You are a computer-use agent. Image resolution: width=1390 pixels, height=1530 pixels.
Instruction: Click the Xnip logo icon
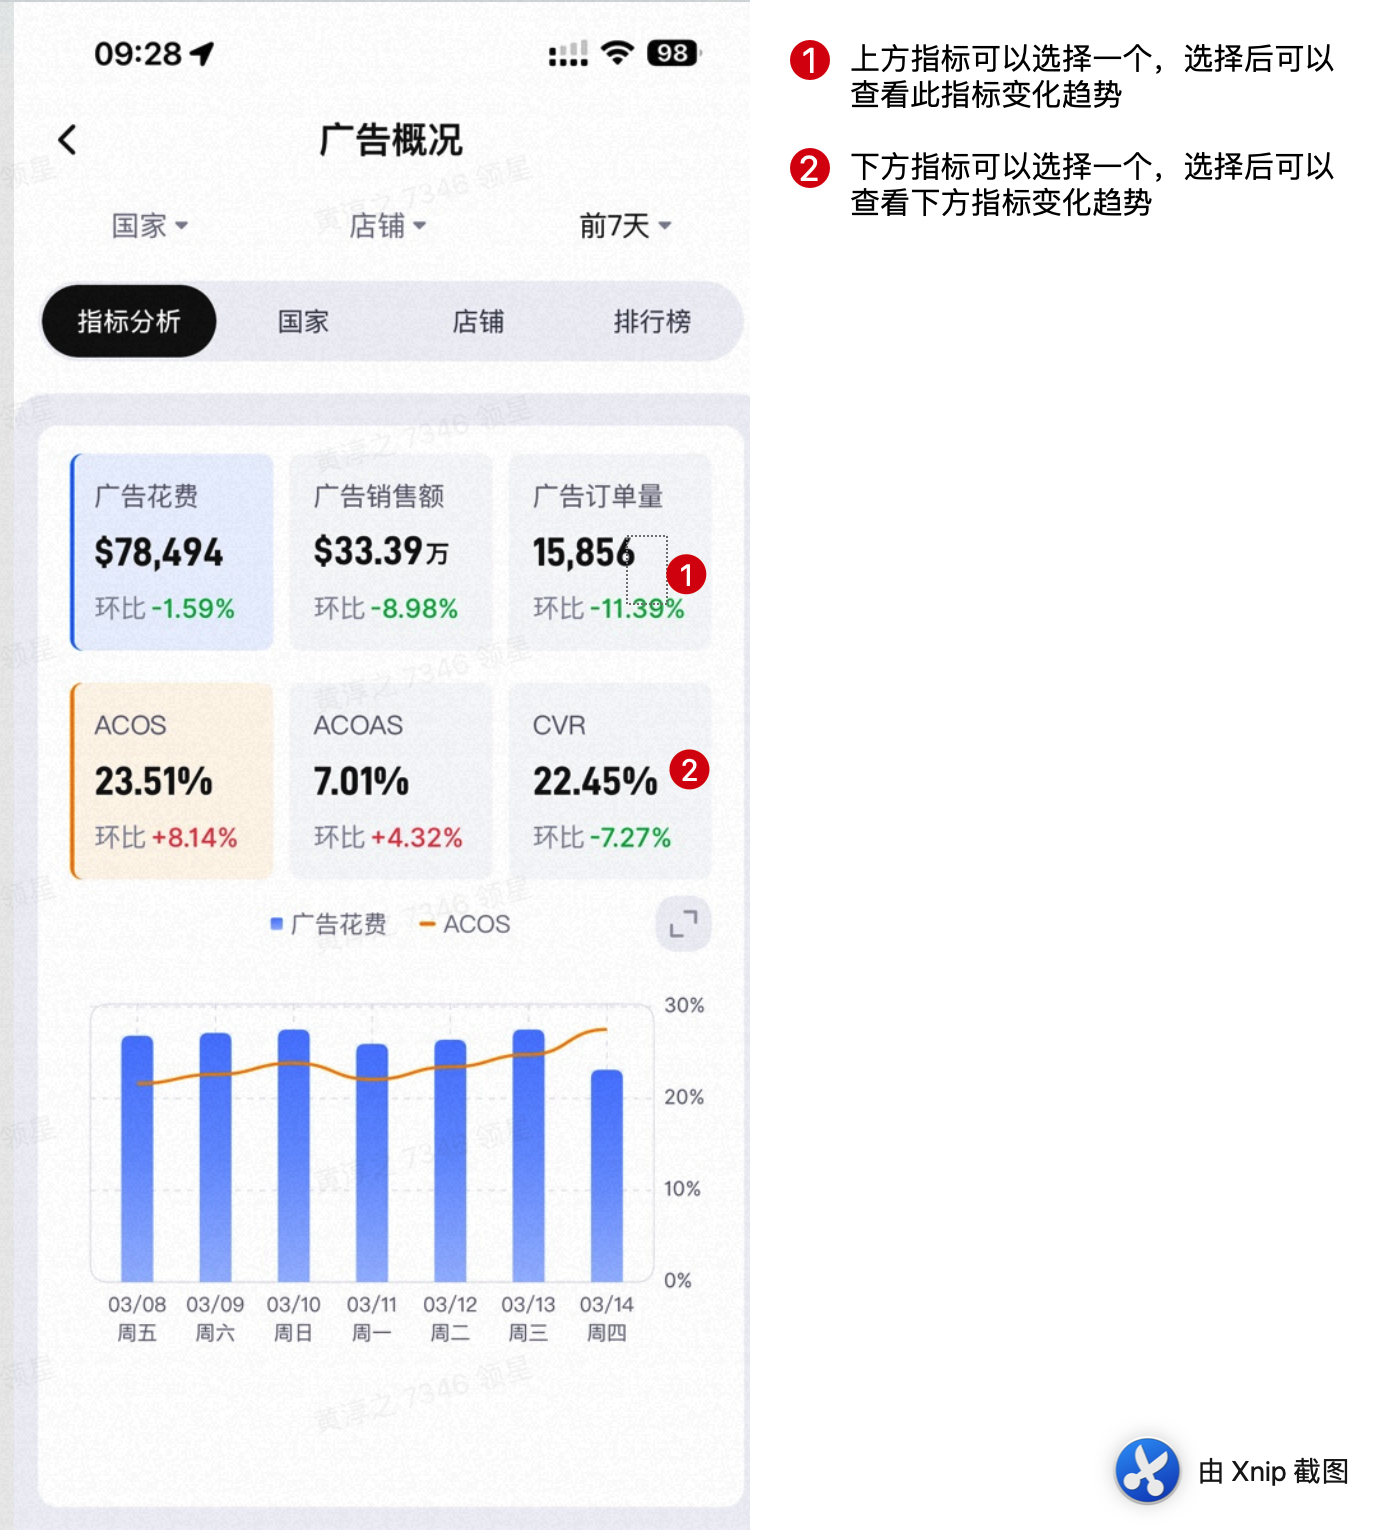click(1147, 1471)
